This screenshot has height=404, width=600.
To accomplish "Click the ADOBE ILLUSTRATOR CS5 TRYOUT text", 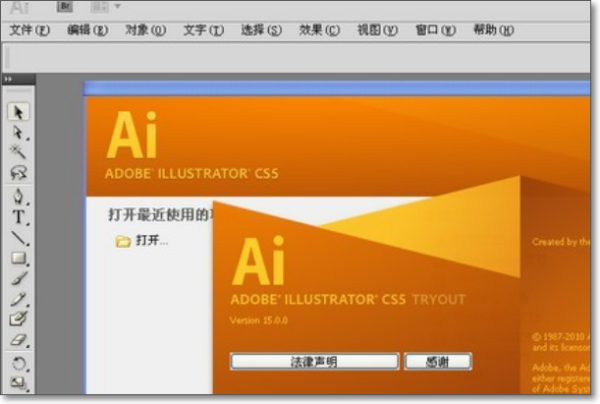I will (348, 299).
